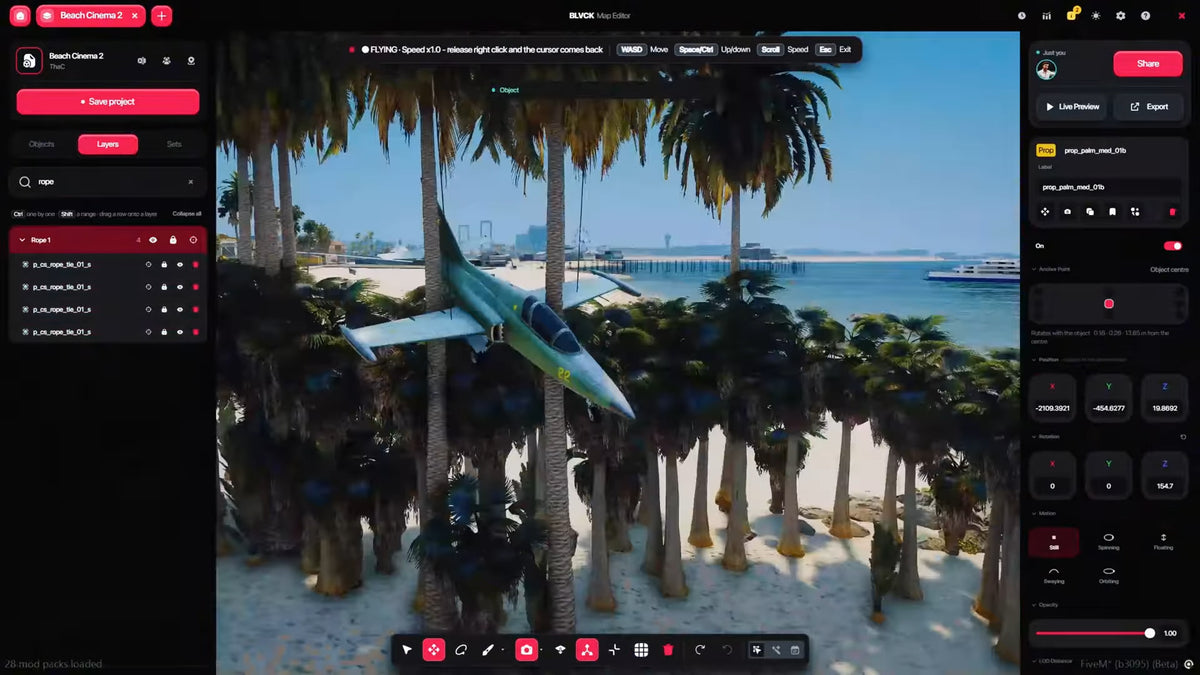
Task: Open the collaborators people icon
Action: pos(166,61)
